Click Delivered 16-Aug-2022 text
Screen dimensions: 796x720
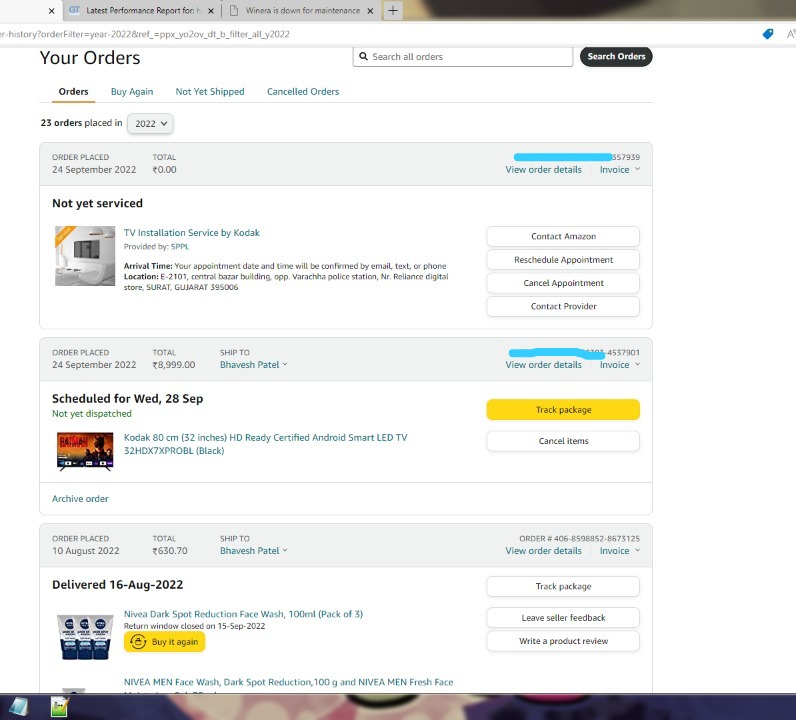117,585
